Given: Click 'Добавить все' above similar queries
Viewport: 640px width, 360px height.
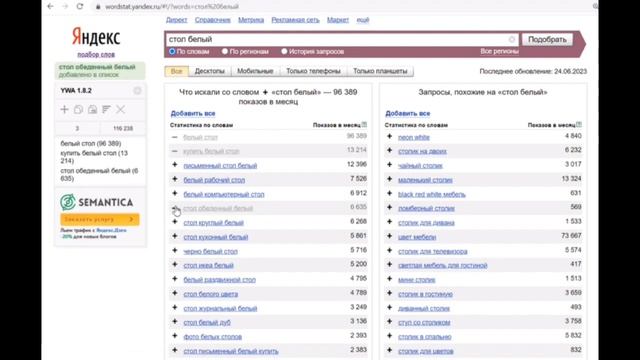Looking at the screenshot, I should pos(407,113).
